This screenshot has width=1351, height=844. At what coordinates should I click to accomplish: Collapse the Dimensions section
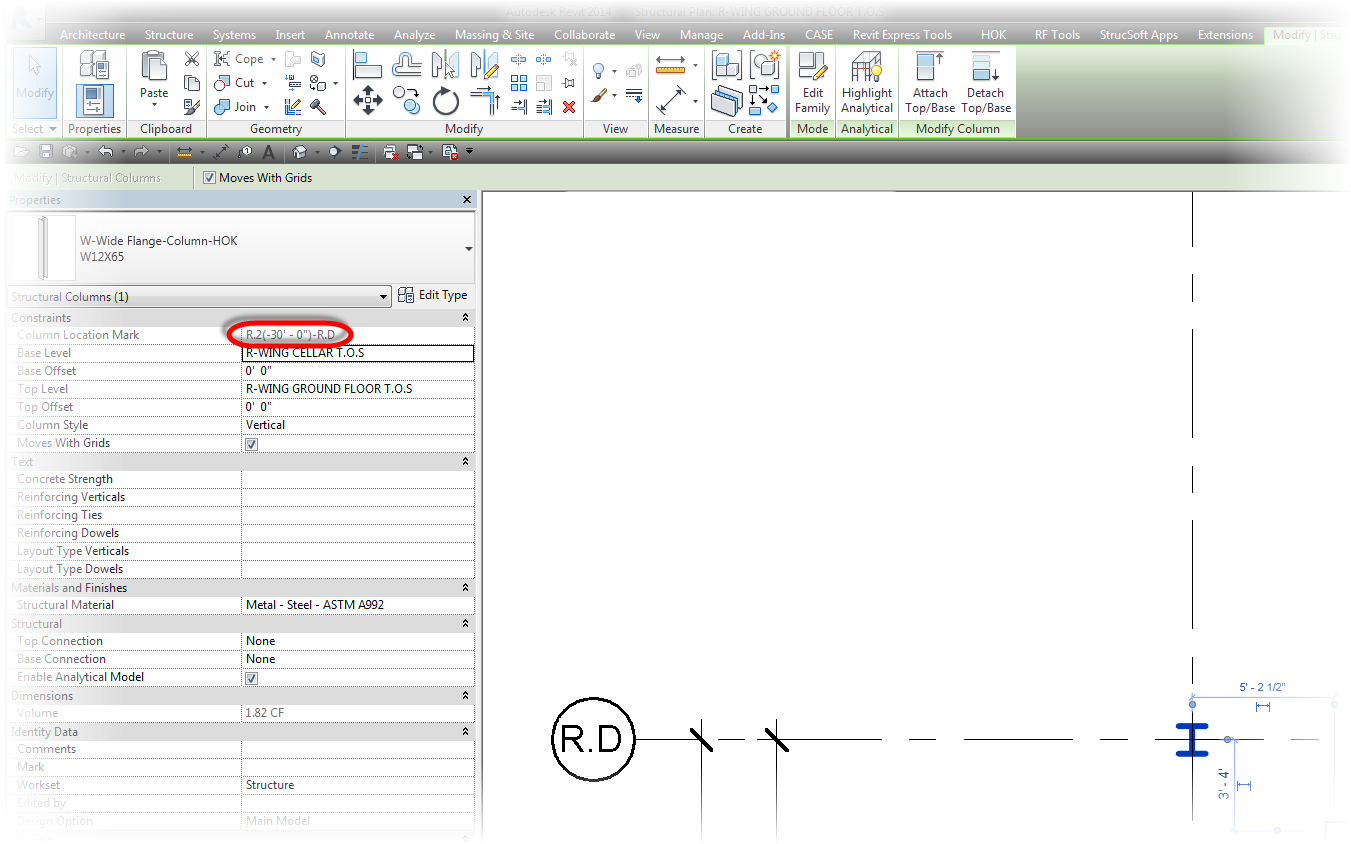[465, 696]
